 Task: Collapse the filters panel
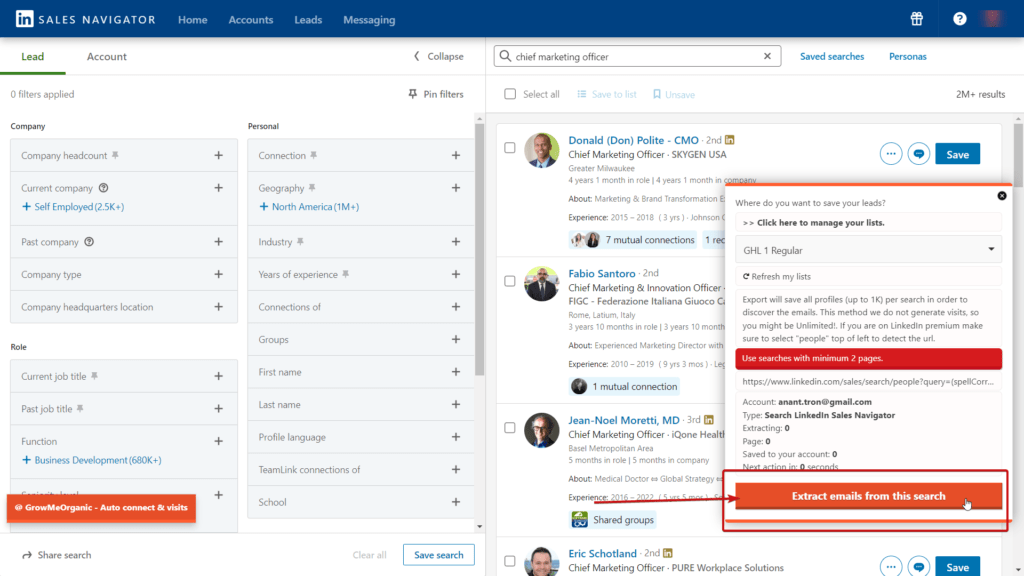point(438,56)
